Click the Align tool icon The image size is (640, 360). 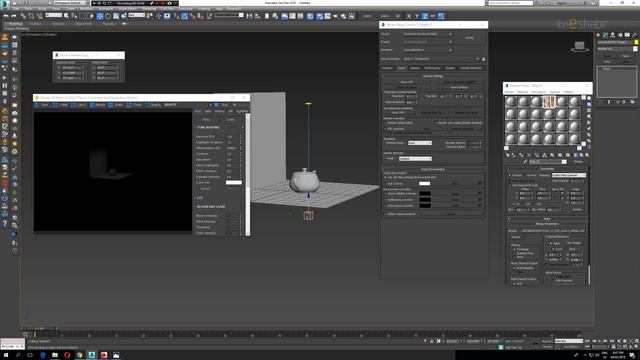click(258, 16)
